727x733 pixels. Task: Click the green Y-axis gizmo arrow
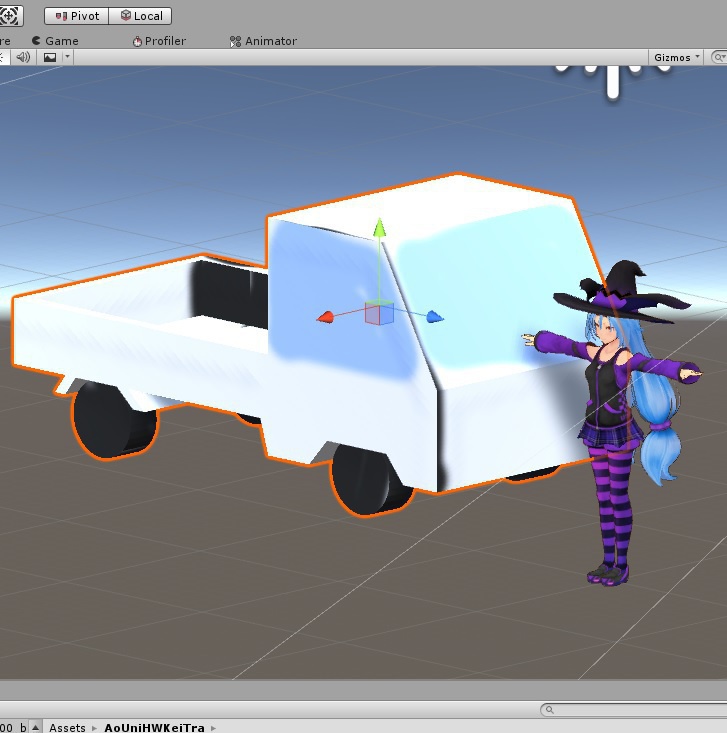click(380, 228)
